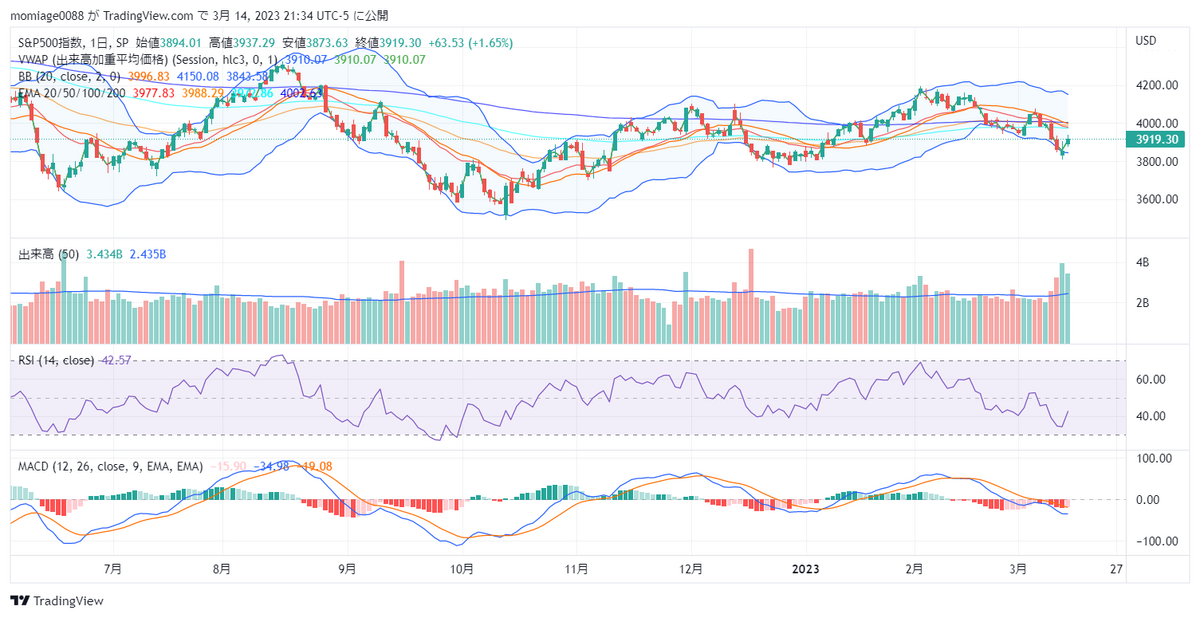Click the EMA 50 value 3988.29
This screenshot has width=1200, height=618.
coord(203,93)
